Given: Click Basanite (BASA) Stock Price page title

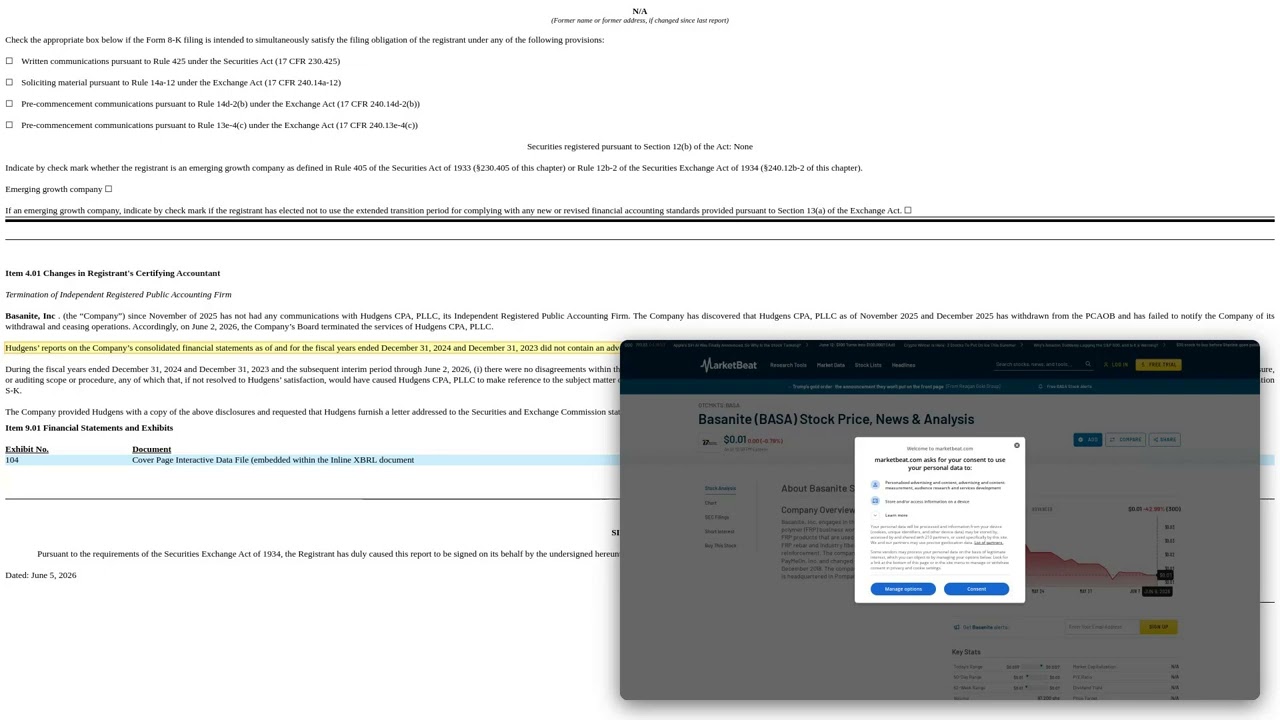Looking at the screenshot, I should click(x=836, y=419).
